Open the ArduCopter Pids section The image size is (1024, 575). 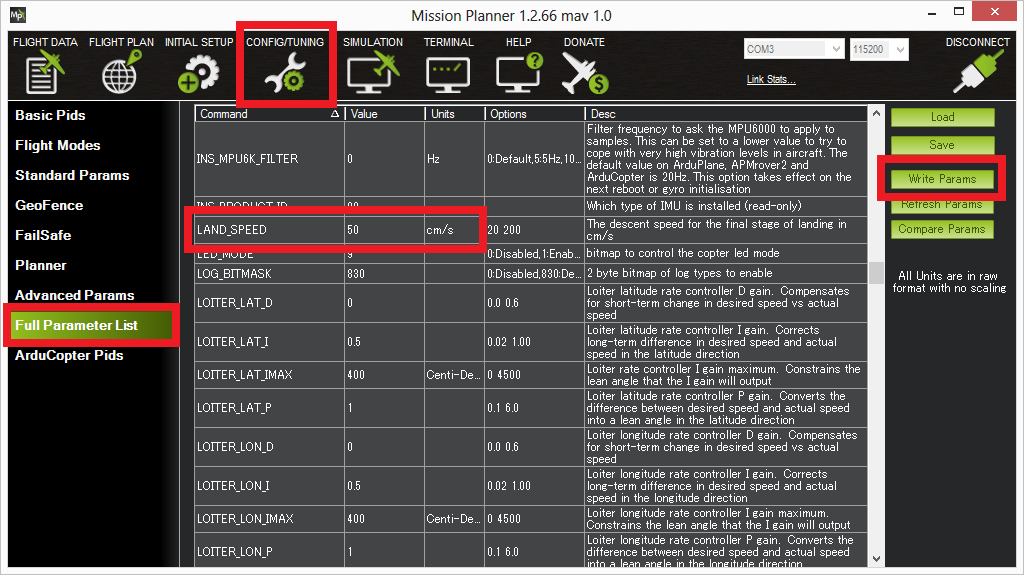point(68,356)
